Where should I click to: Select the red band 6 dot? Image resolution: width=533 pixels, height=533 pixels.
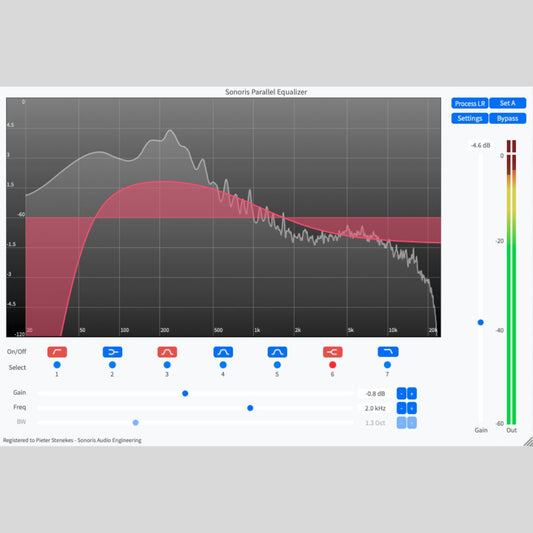point(333,365)
